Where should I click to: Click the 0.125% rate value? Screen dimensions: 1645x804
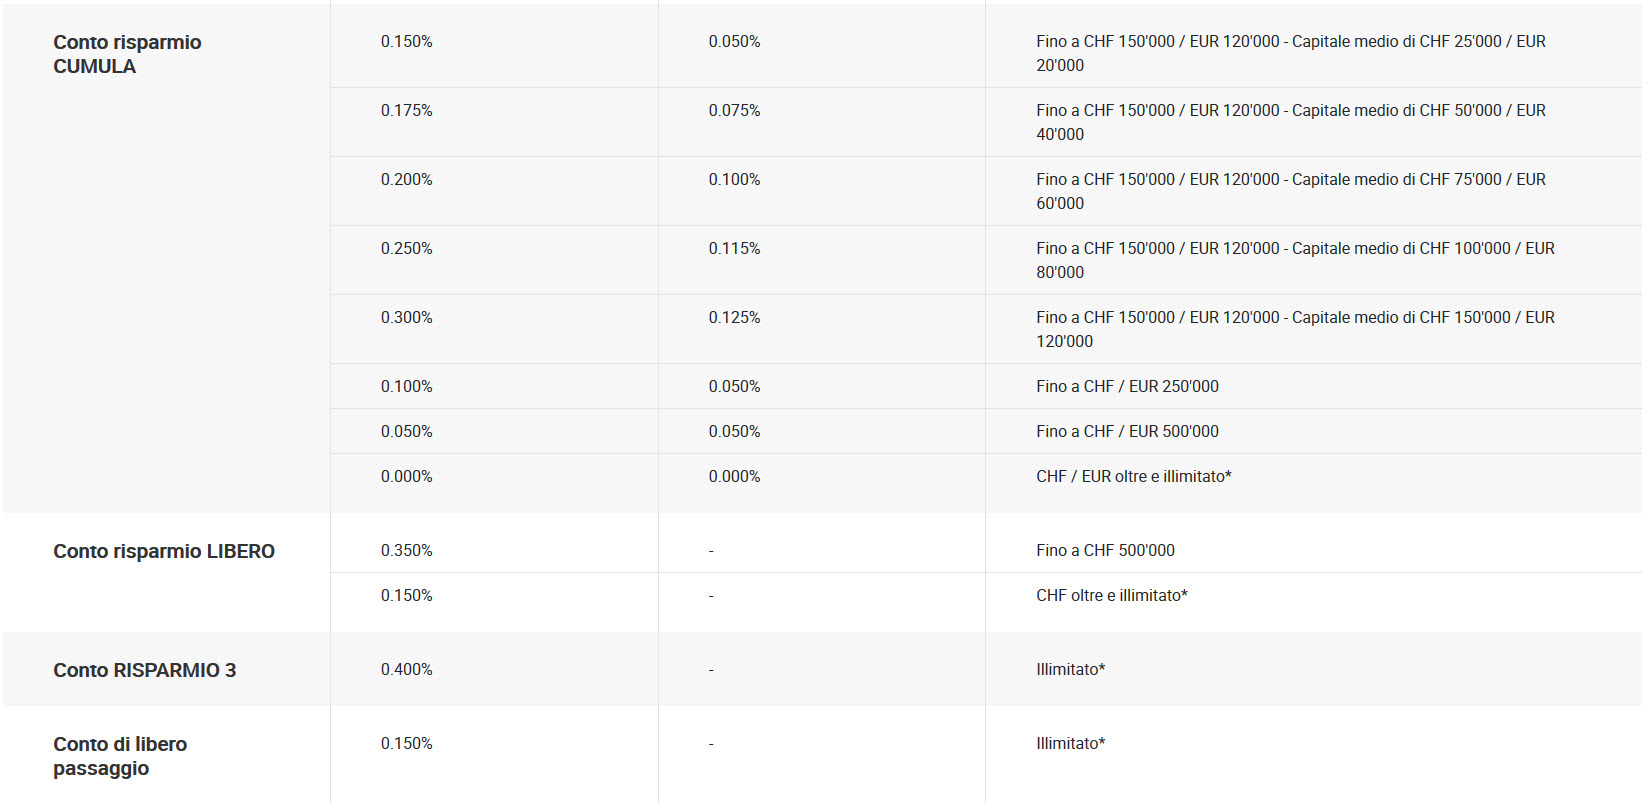point(735,317)
